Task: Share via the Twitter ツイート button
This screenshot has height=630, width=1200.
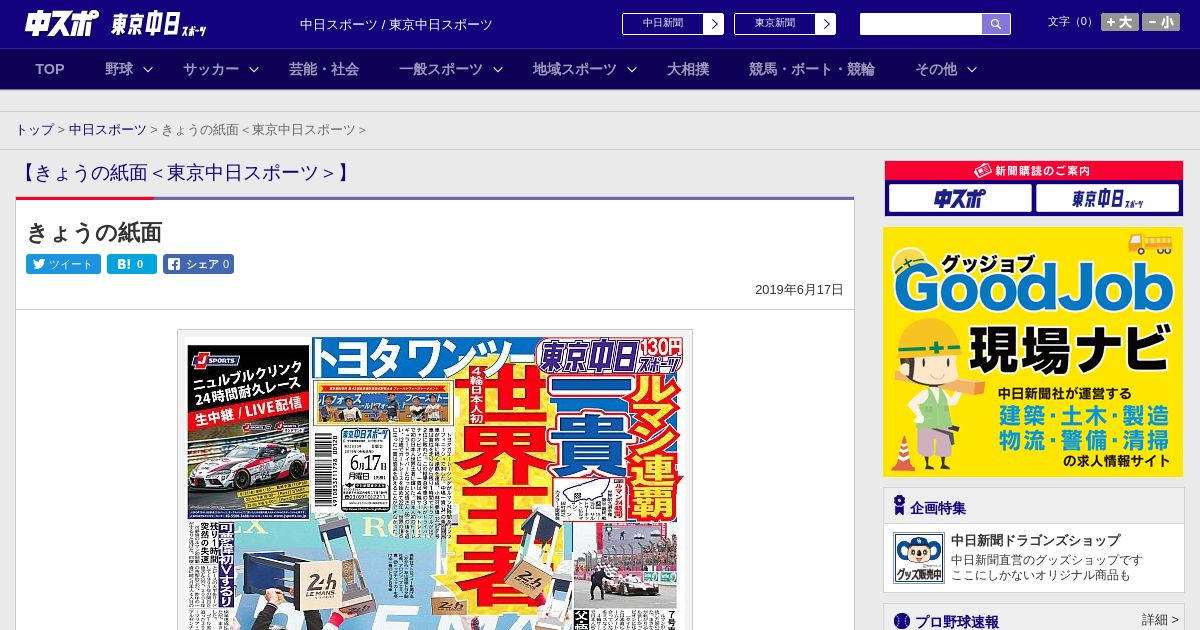Action: pyautogui.click(x=63, y=264)
